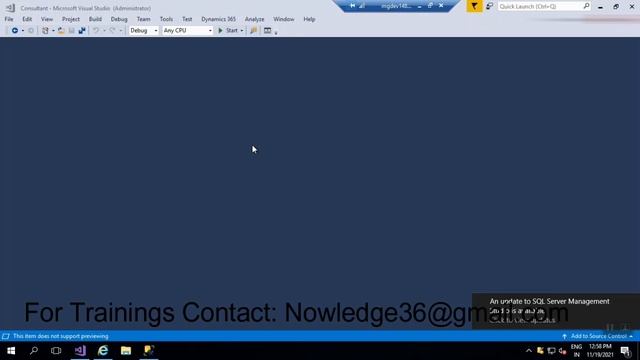
Task: Click the Visual Studio logo in title bar
Action: pyautogui.click(x=10, y=8)
